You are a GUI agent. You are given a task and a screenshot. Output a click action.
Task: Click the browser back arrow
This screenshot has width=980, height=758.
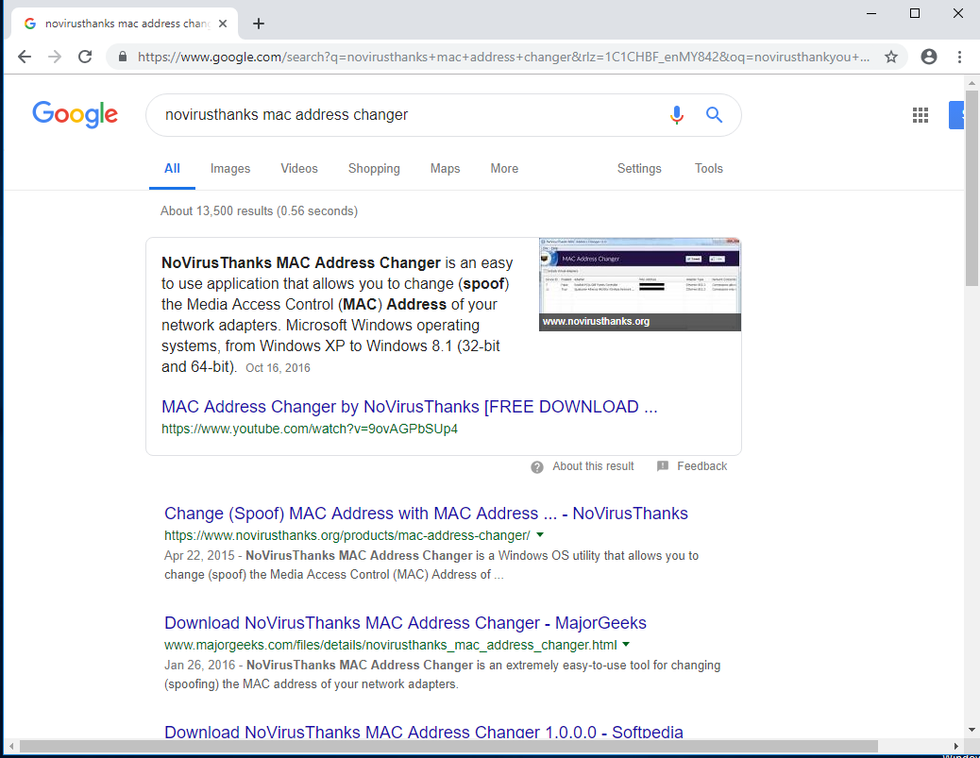pos(24,57)
